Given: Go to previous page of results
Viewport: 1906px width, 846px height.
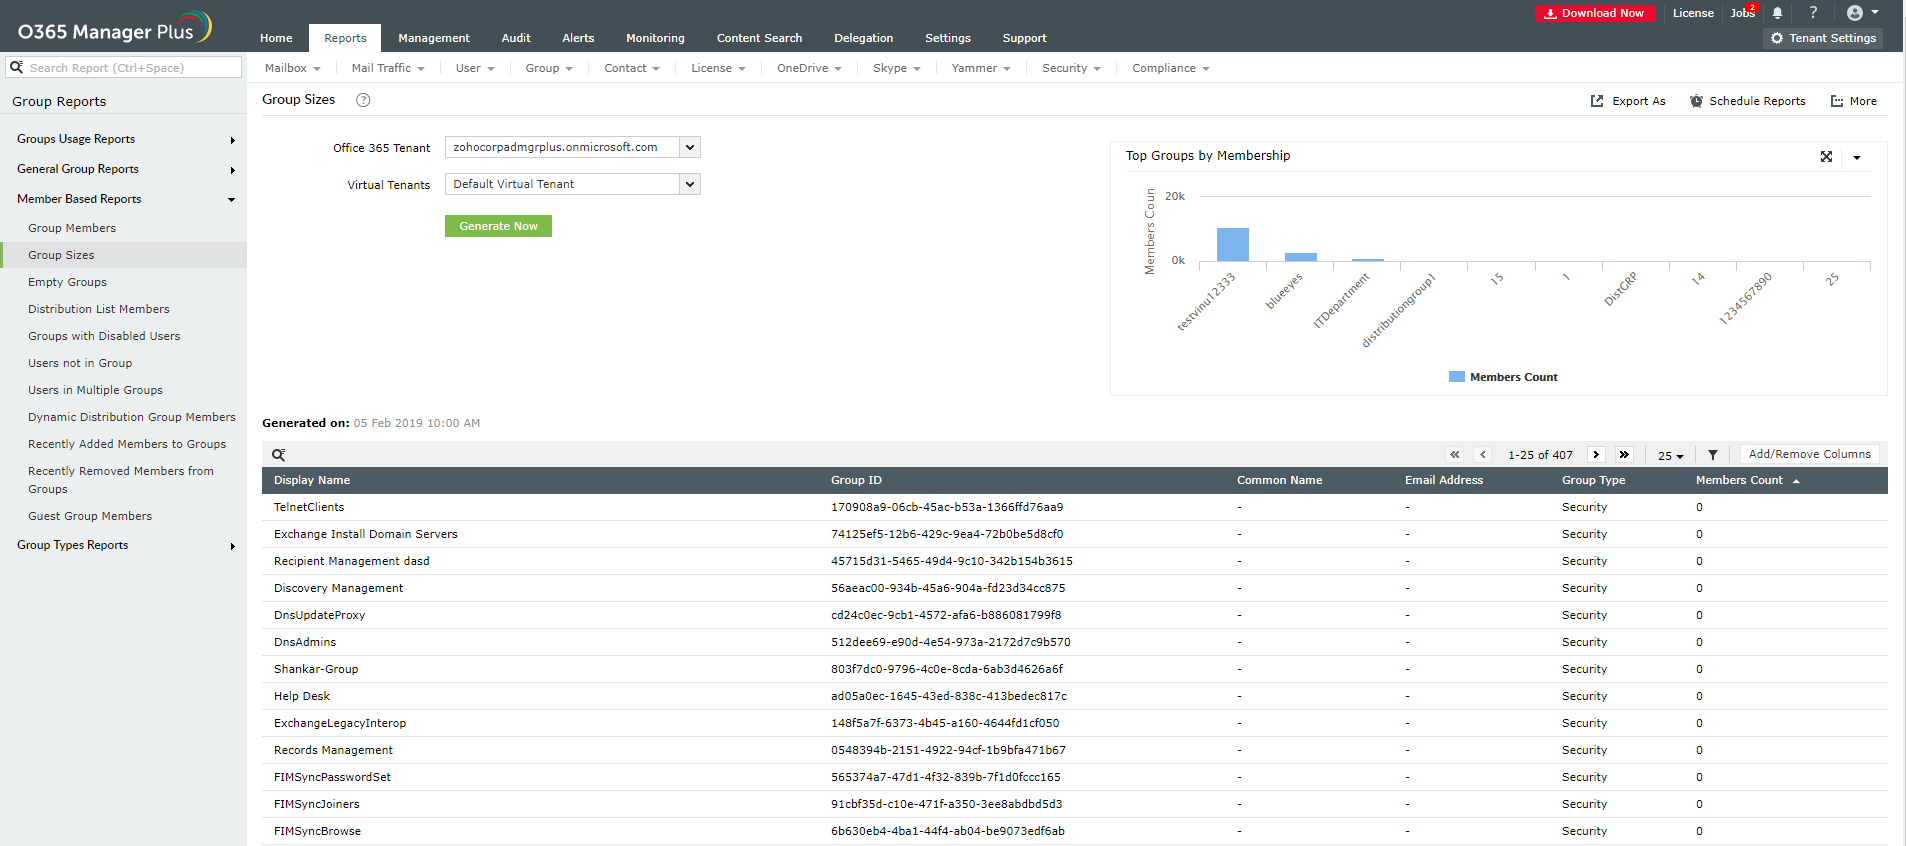Looking at the screenshot, I should click(1483, 454).
